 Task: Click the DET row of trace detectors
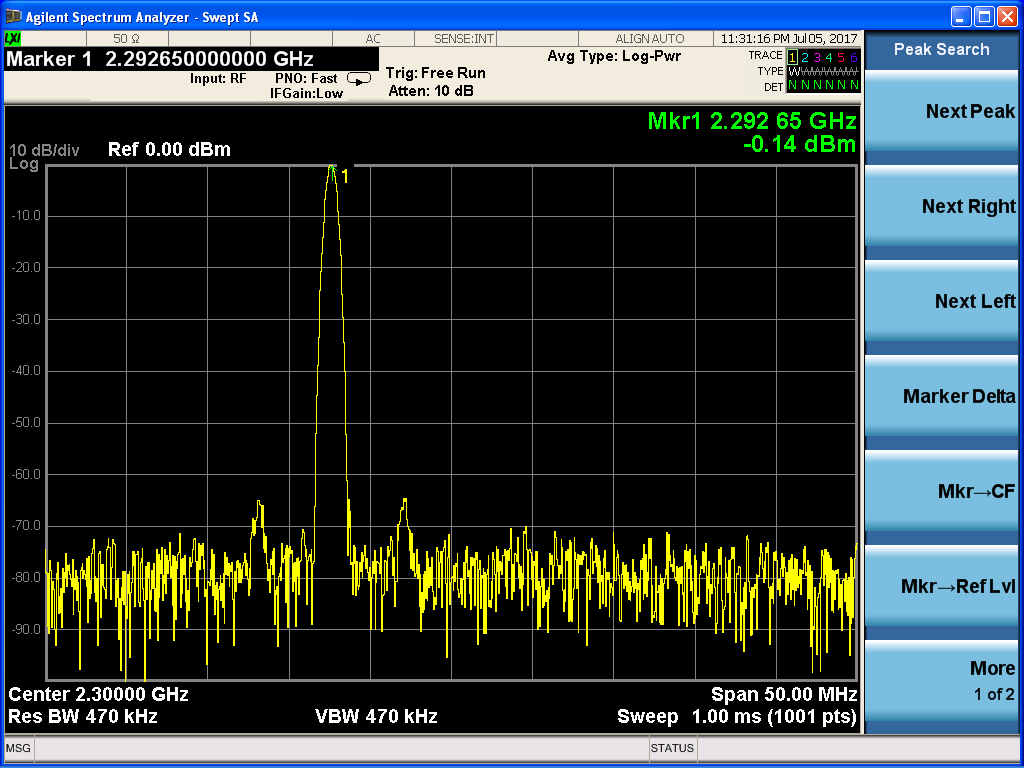tap(824, 87)
